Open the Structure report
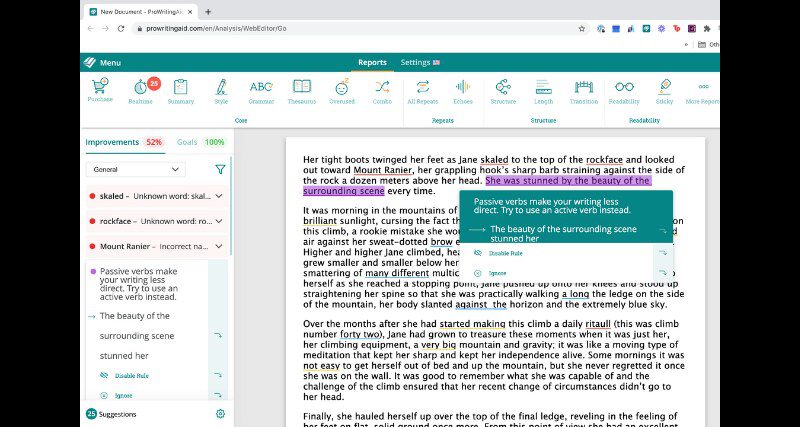Viewport: 800px width, 427px height. click(x=503, y=92)
